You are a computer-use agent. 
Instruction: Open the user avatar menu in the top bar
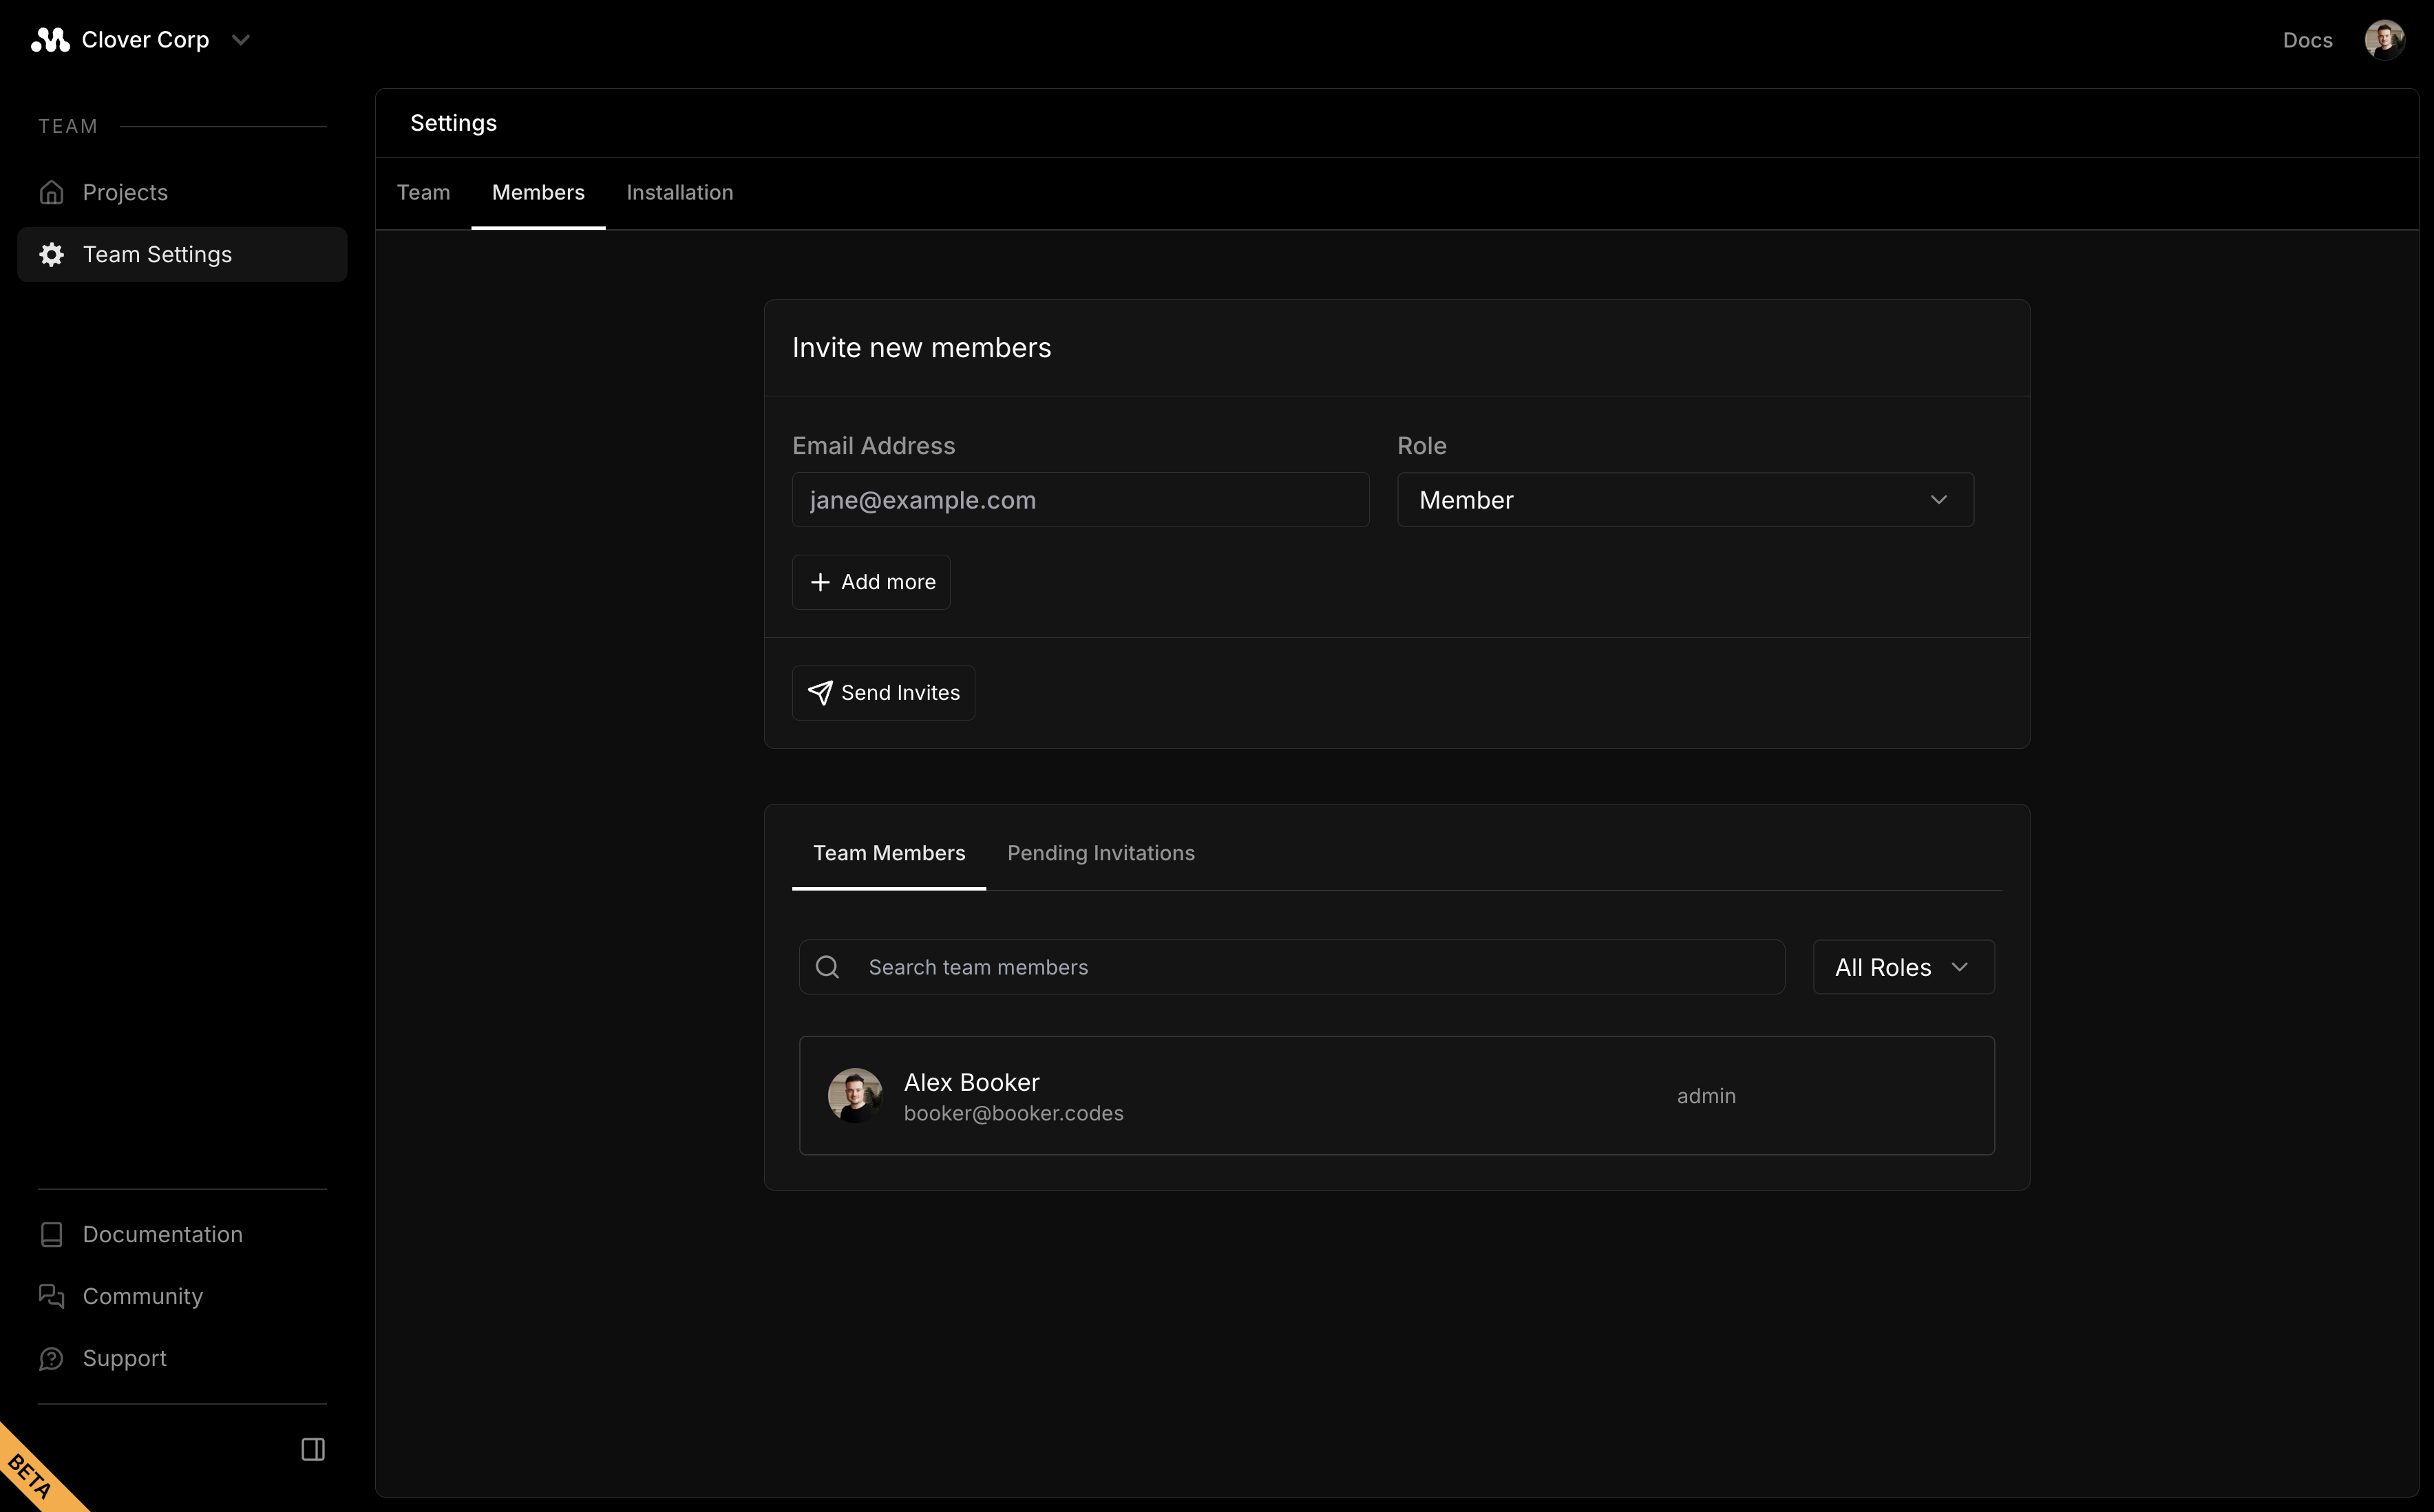coord(2383,40)
